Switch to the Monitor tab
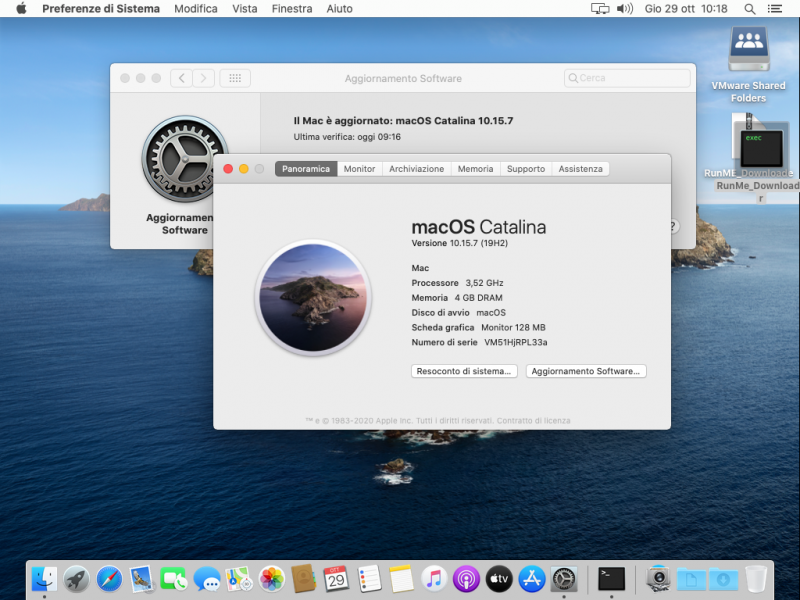 tap(360, 169)
